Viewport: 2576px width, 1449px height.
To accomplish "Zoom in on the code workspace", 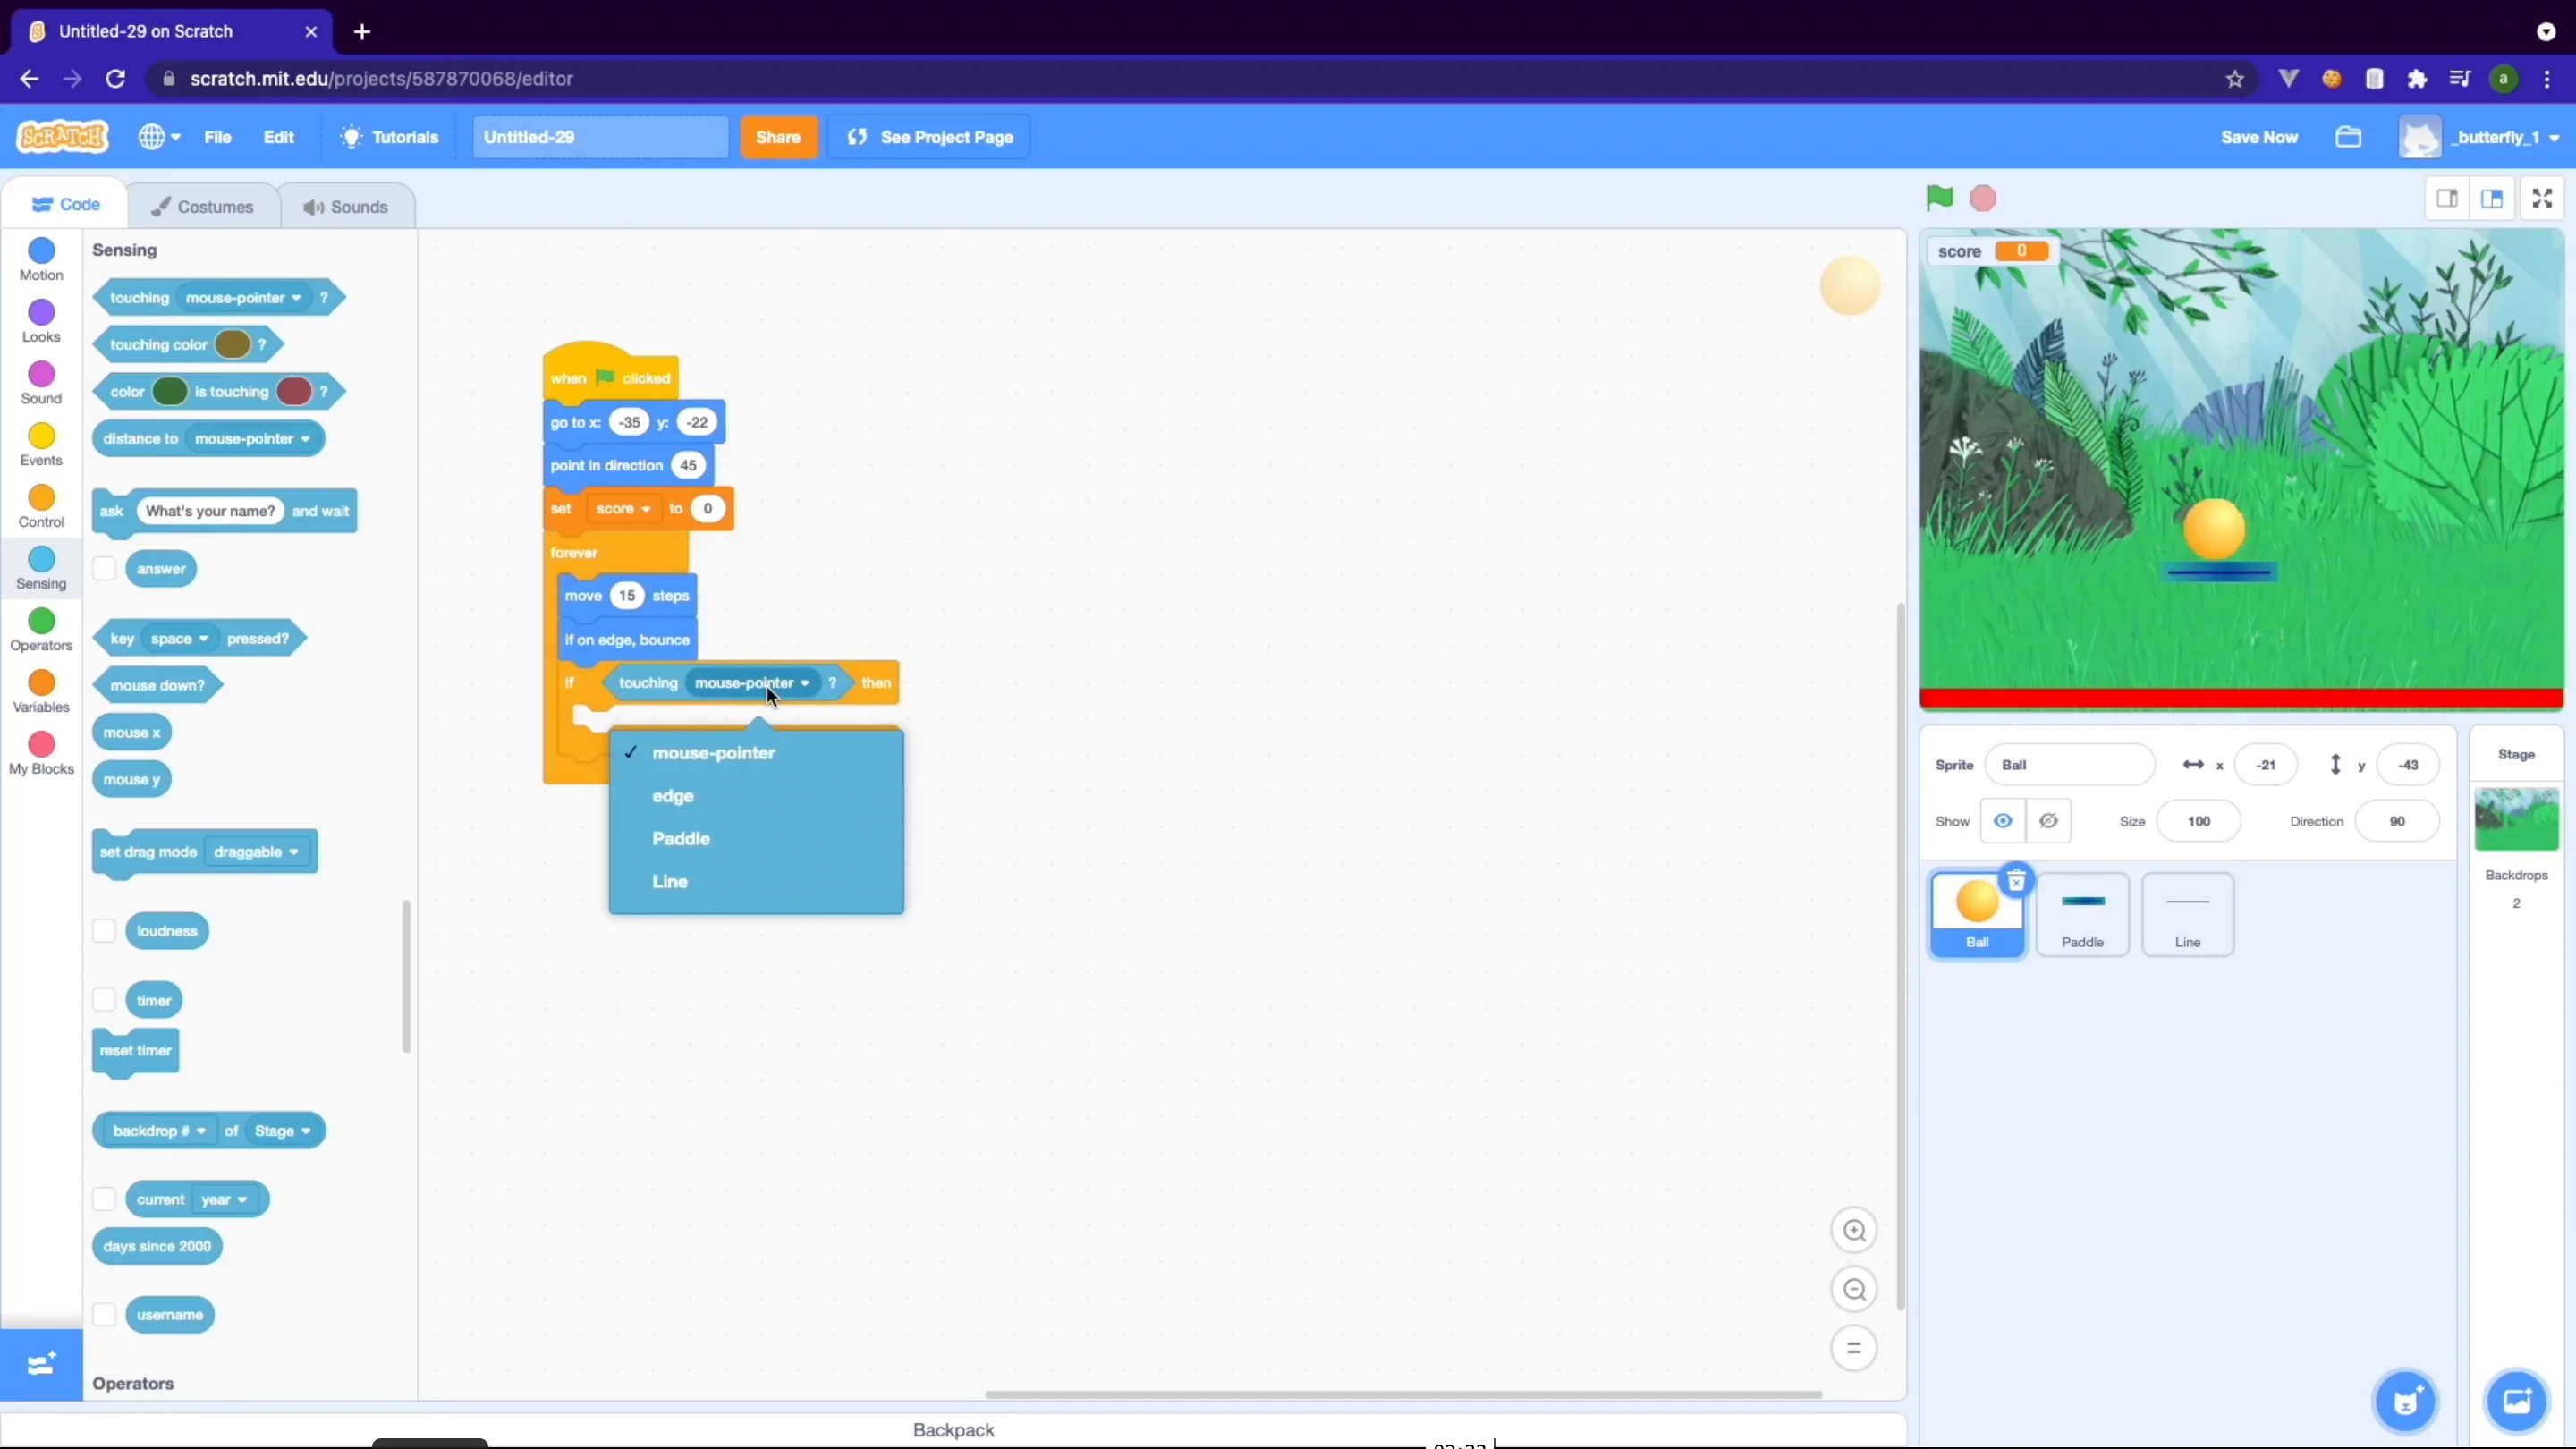I will [x=1853, y=1230].
